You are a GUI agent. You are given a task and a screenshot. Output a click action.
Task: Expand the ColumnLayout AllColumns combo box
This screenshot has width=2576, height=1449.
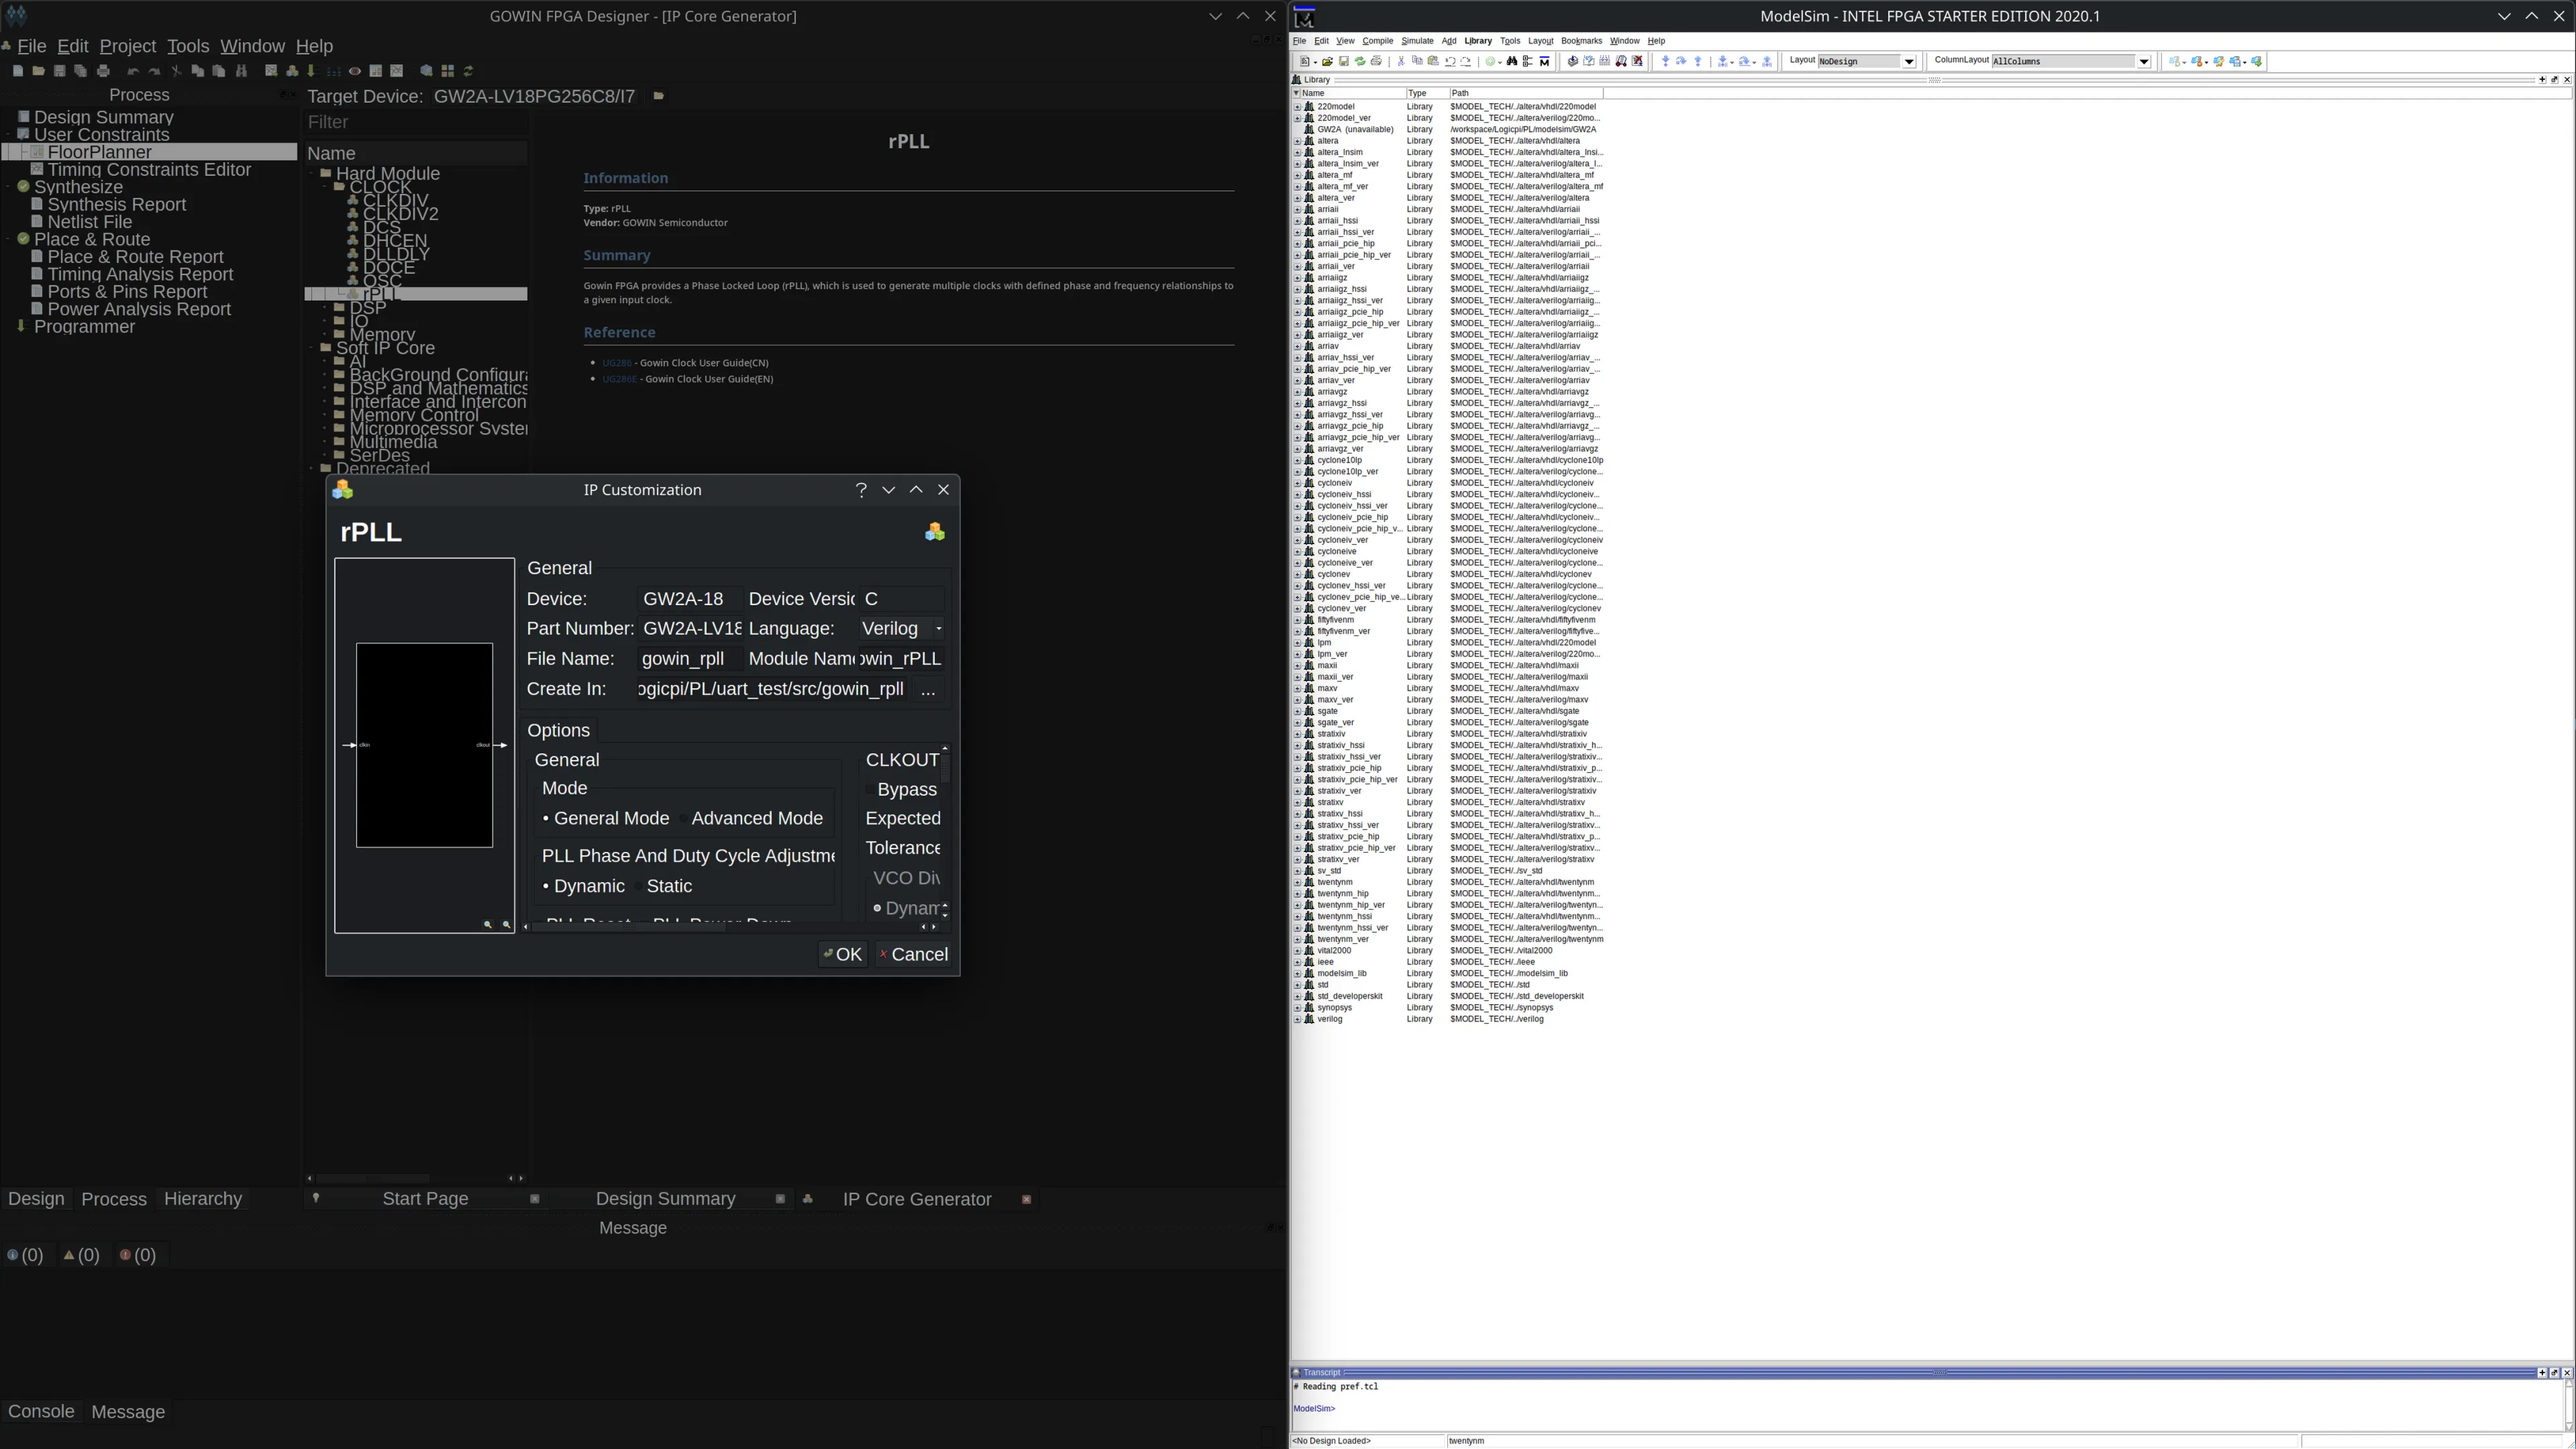click(x=2143, y=61)
